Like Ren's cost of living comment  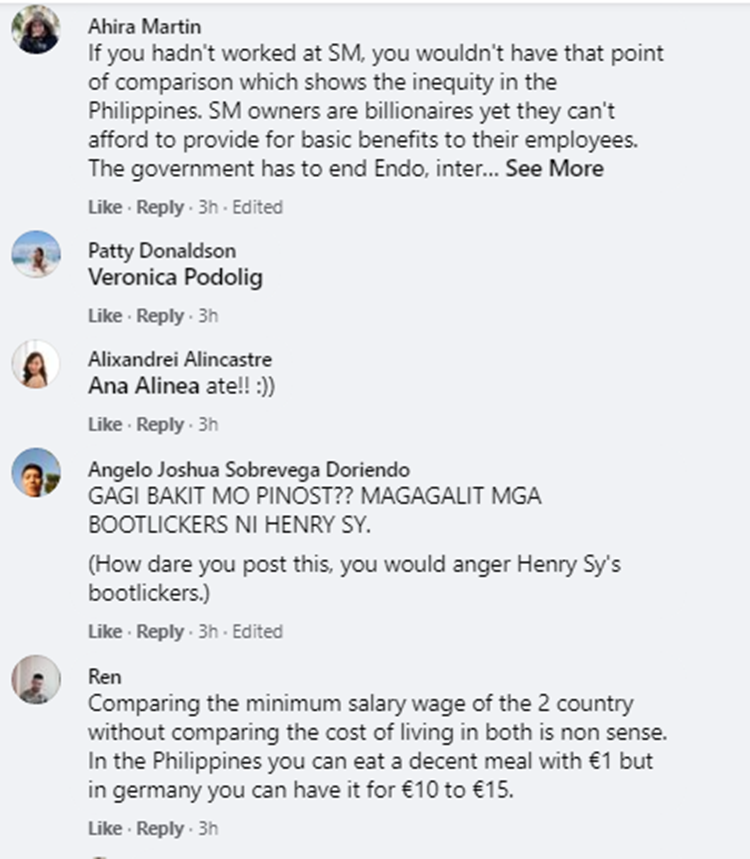(104, 829)
